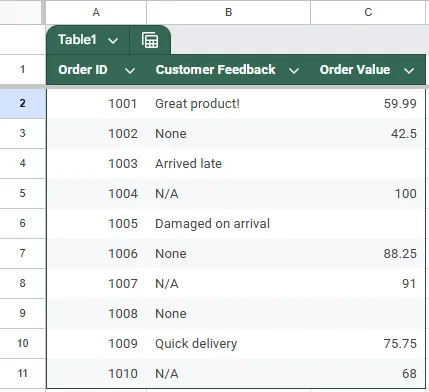This screenshot has height=392, width=429.
Task: Select cell with order ID 1008
Action: click(96, 314)
